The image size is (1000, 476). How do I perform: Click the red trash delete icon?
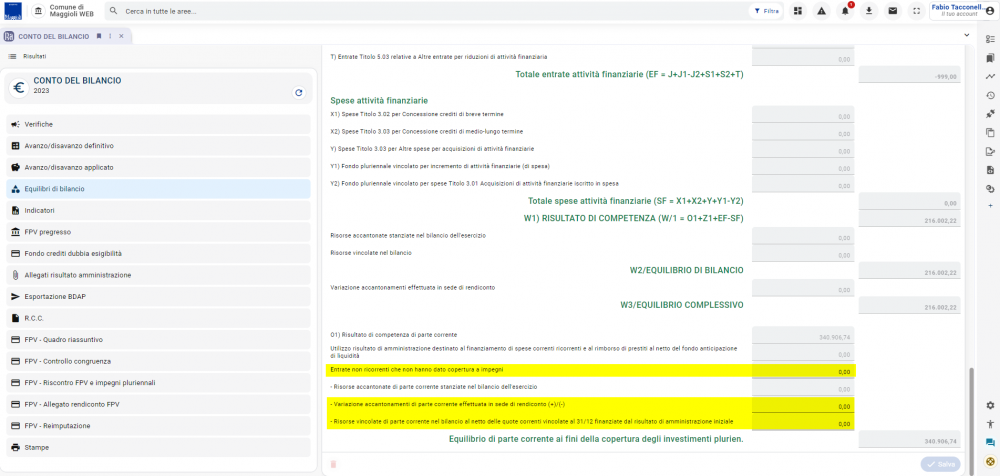coord(333,465)
